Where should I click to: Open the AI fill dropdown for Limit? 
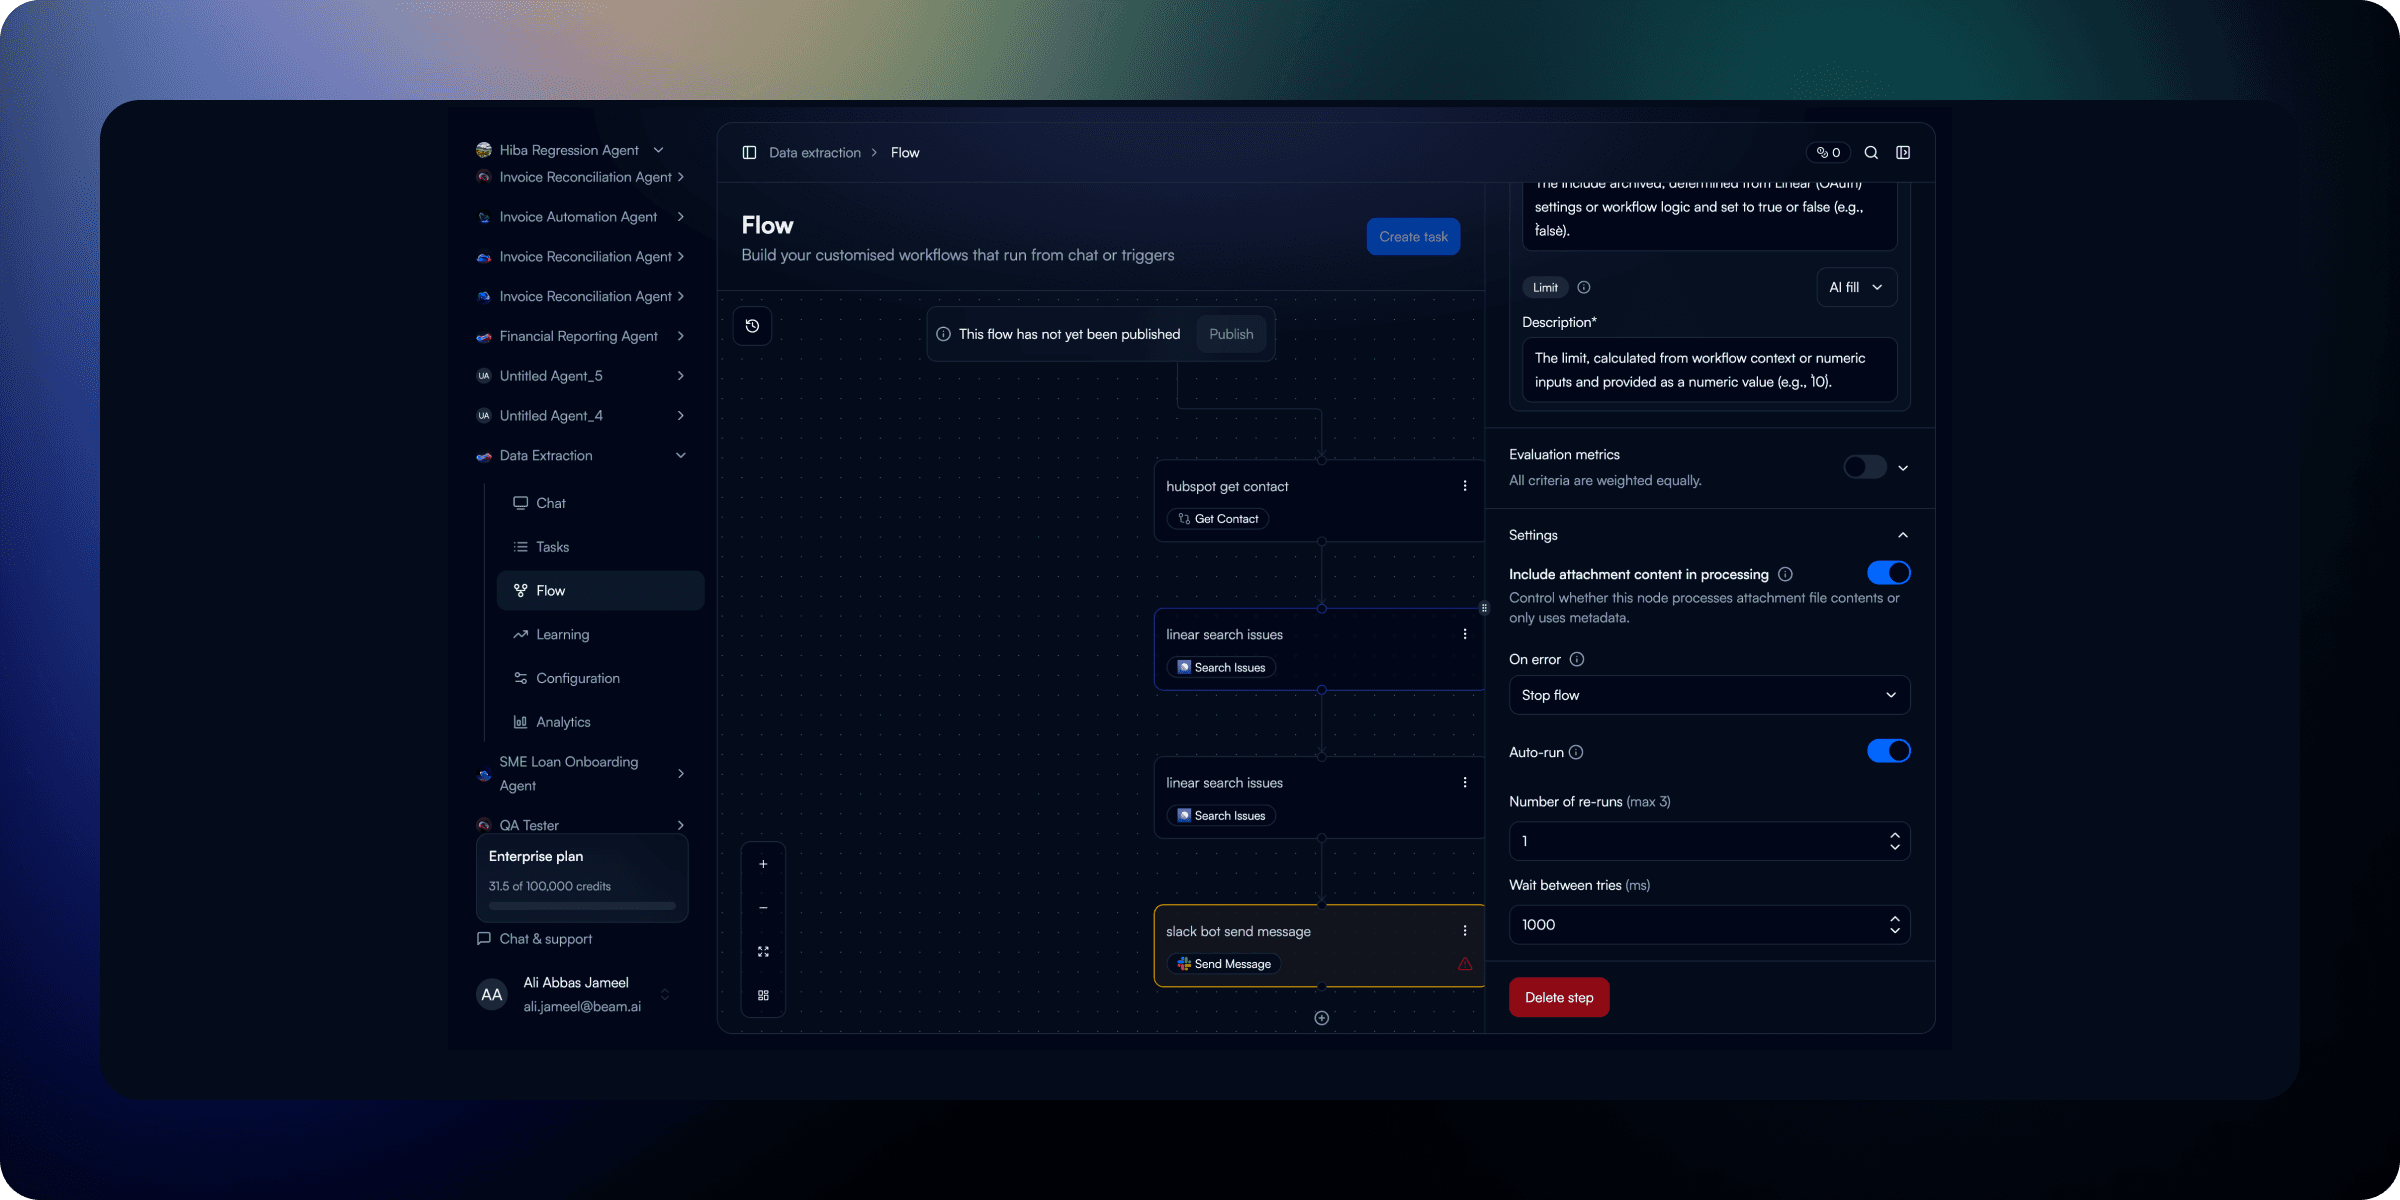pyautogui.click(x=1855, y=288)
